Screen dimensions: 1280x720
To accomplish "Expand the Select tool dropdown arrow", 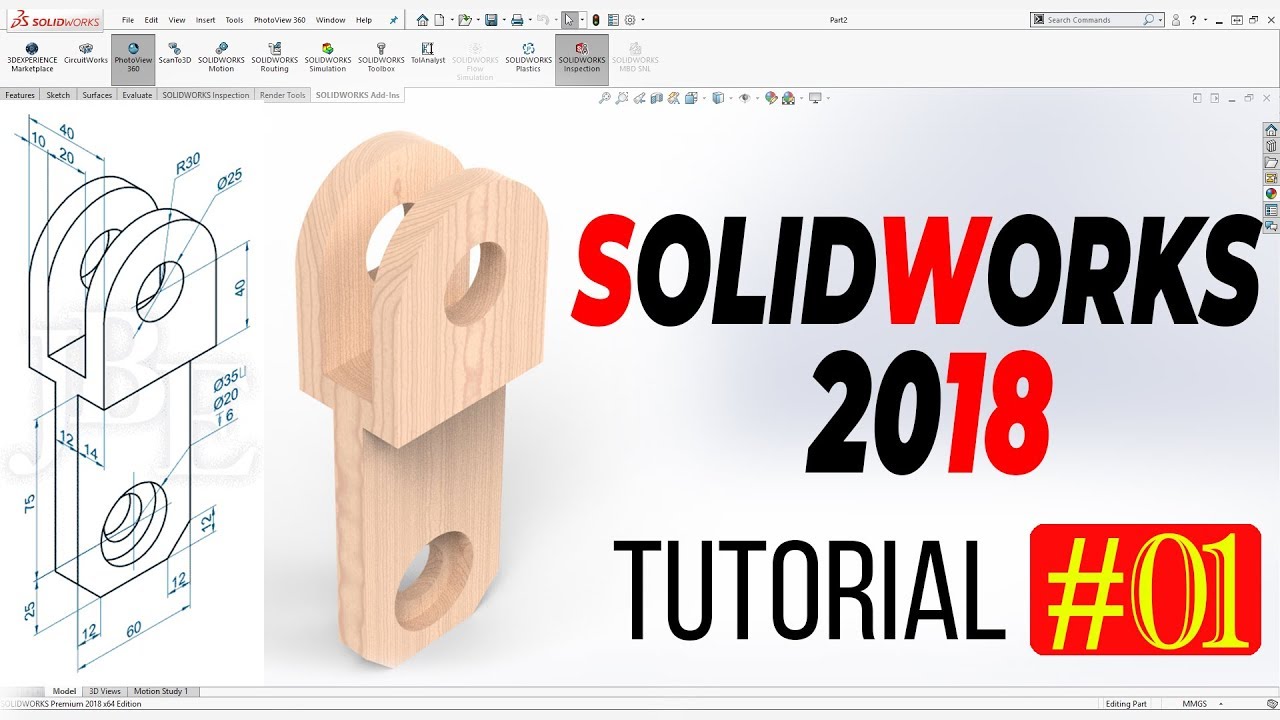I will tap(582, 20).
